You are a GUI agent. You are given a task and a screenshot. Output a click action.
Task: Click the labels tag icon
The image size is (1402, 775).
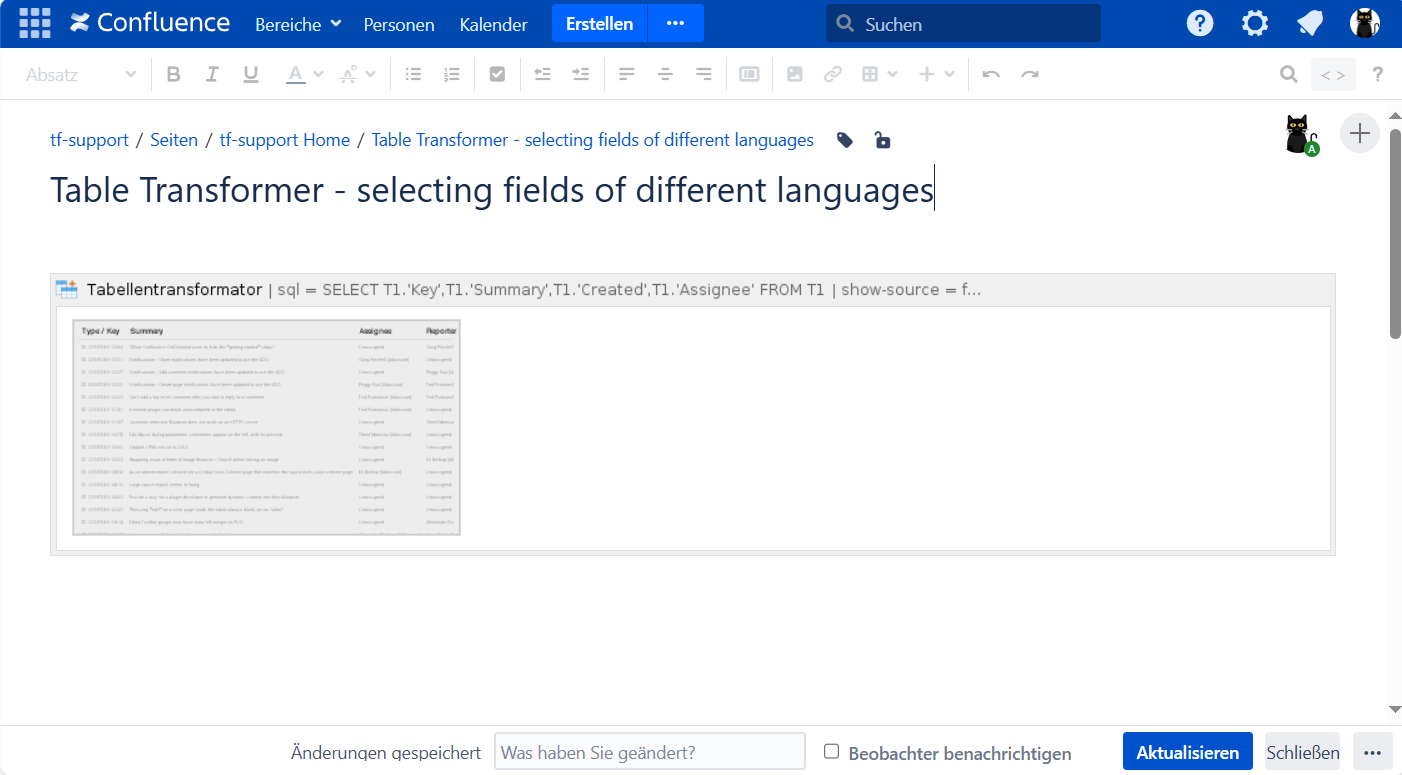(x=845, y=140)
